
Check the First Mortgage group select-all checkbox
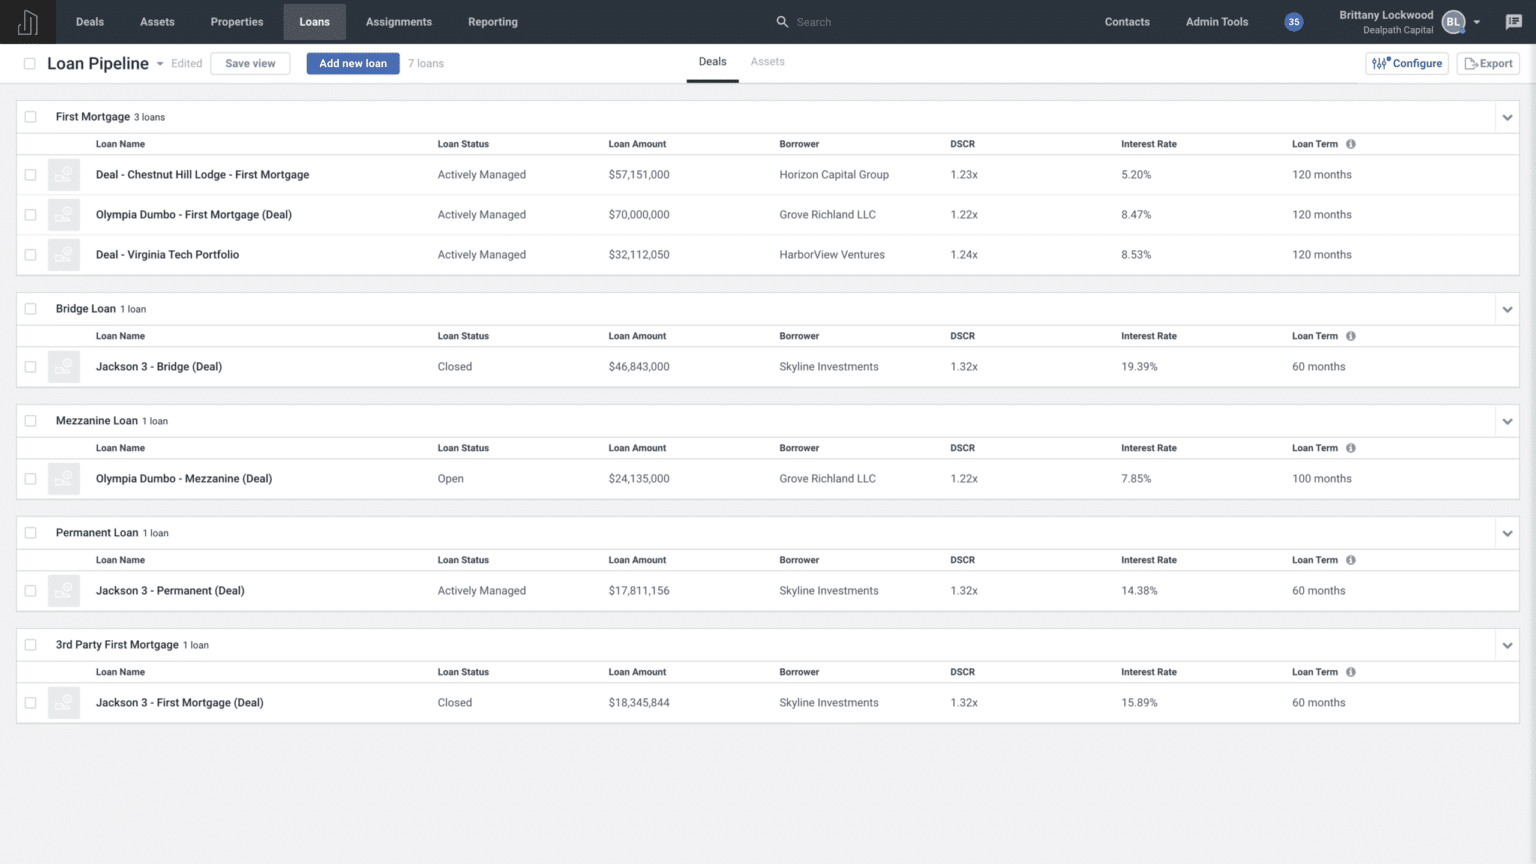click(x=30, y=116)
